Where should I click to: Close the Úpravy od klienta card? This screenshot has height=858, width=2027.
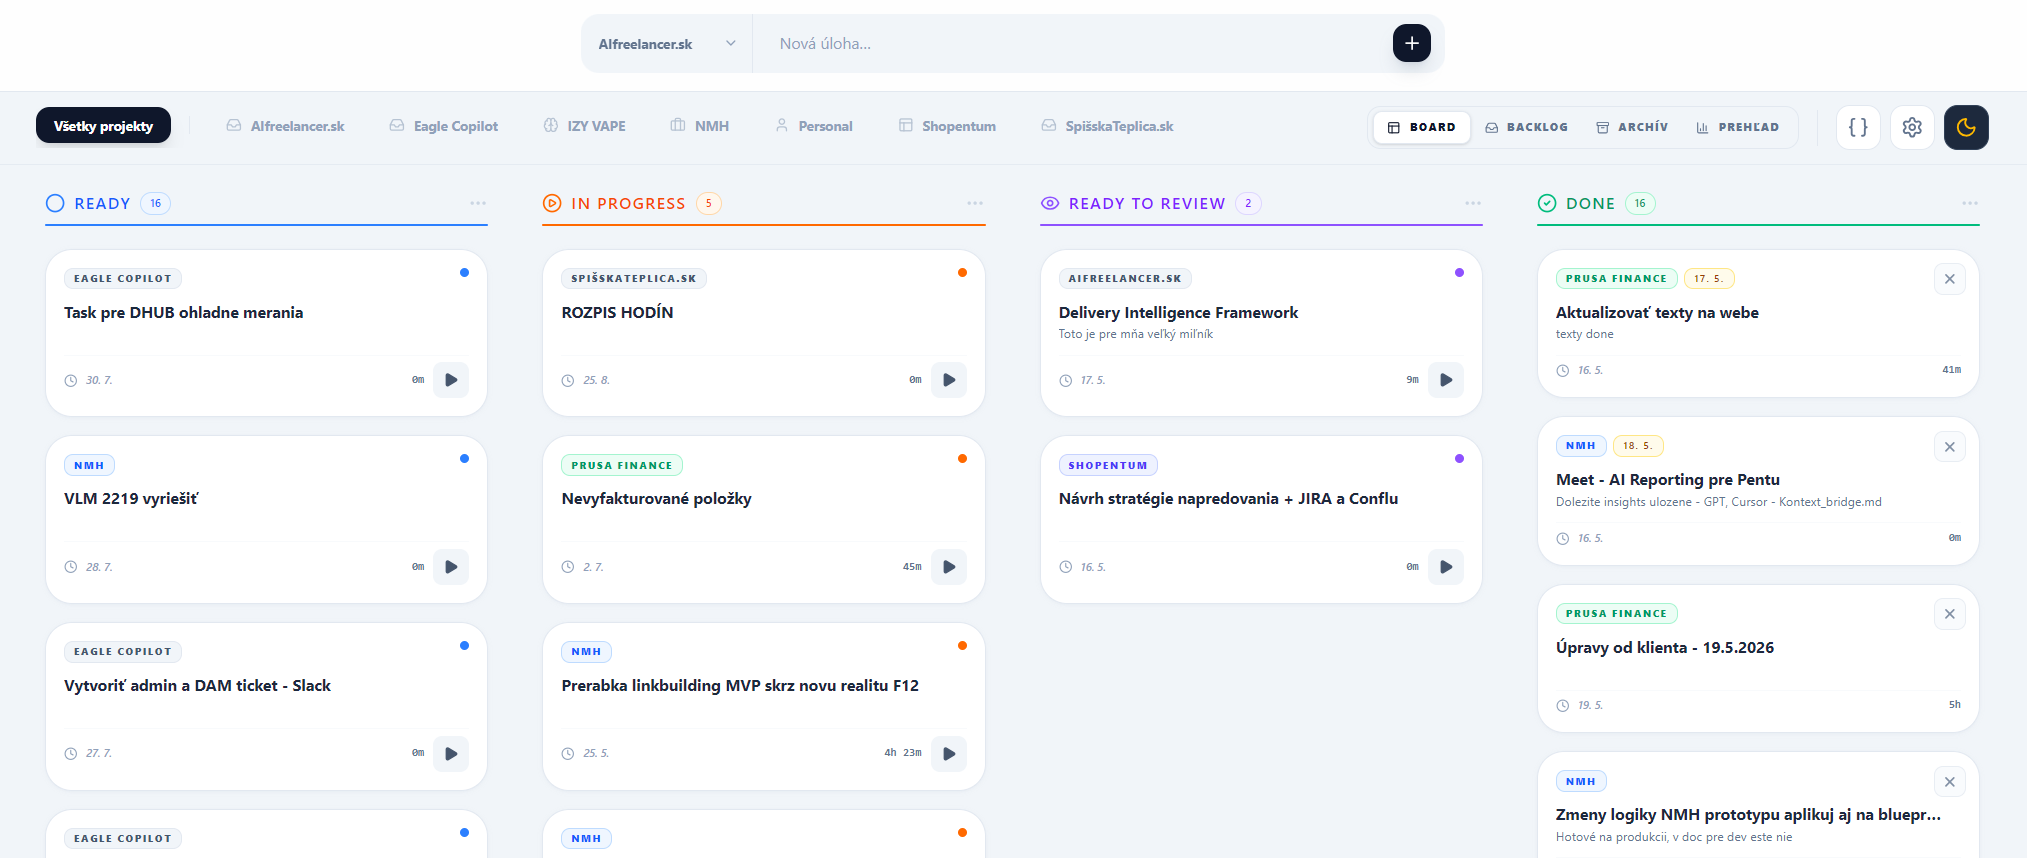click(1950, 614)
